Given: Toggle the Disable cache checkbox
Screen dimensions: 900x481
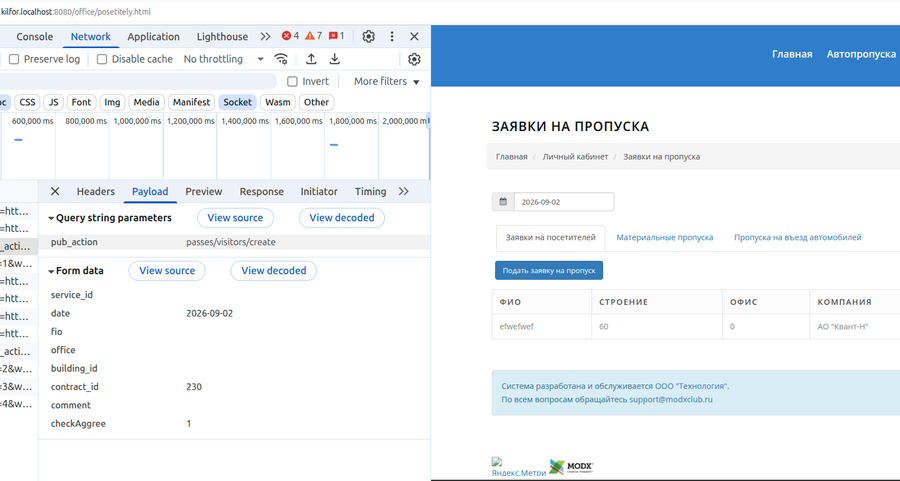Looking at the screenshot, I should 102,59.
